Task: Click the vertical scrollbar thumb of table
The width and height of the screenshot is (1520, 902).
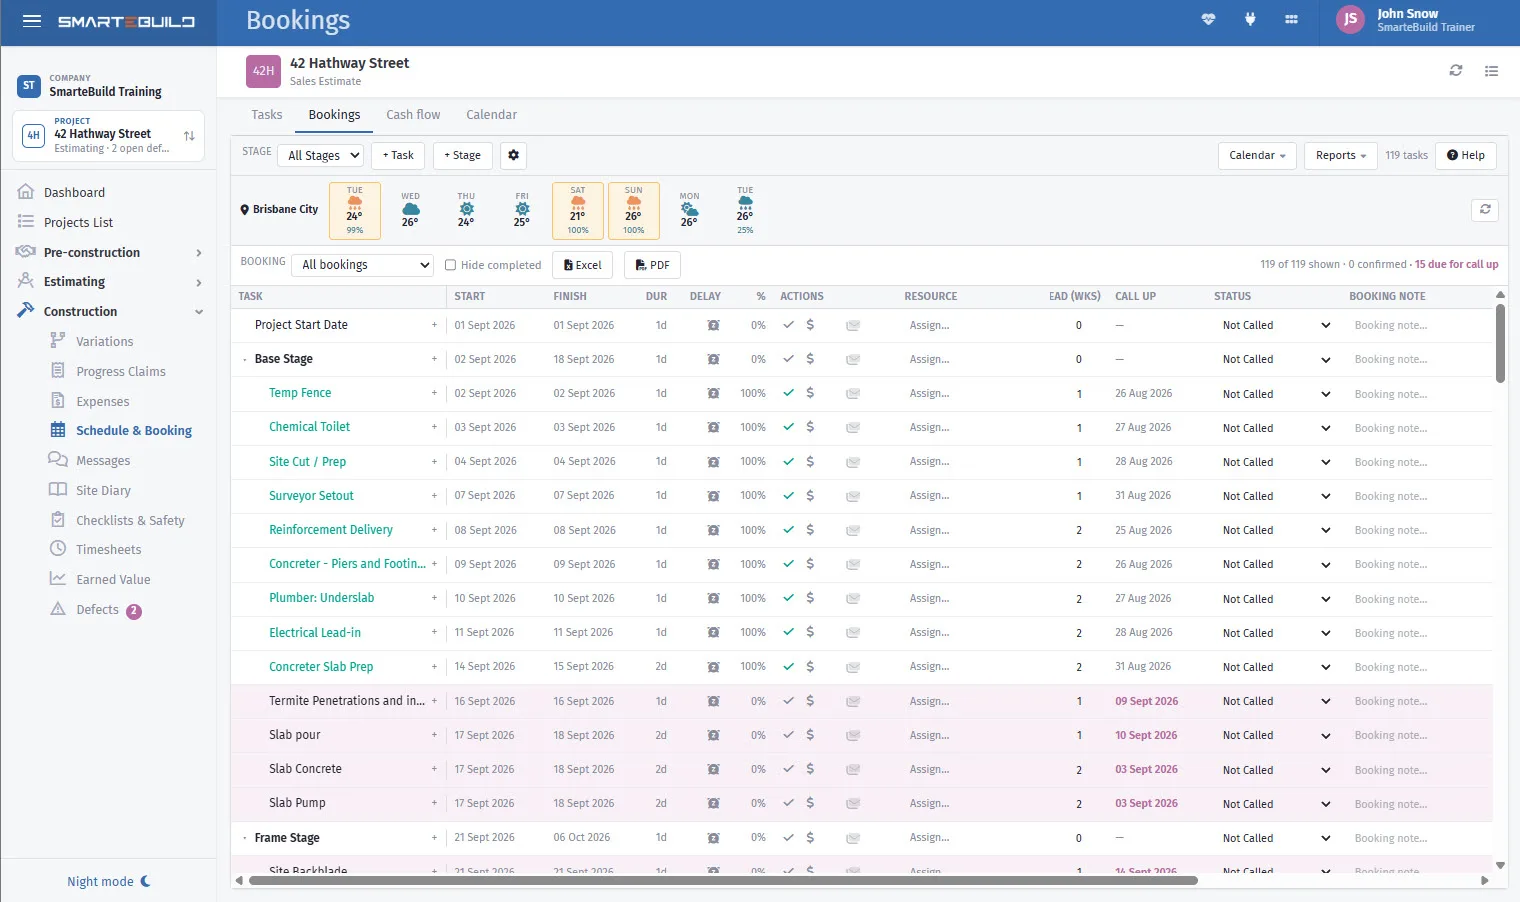Action: [1500, 343]
